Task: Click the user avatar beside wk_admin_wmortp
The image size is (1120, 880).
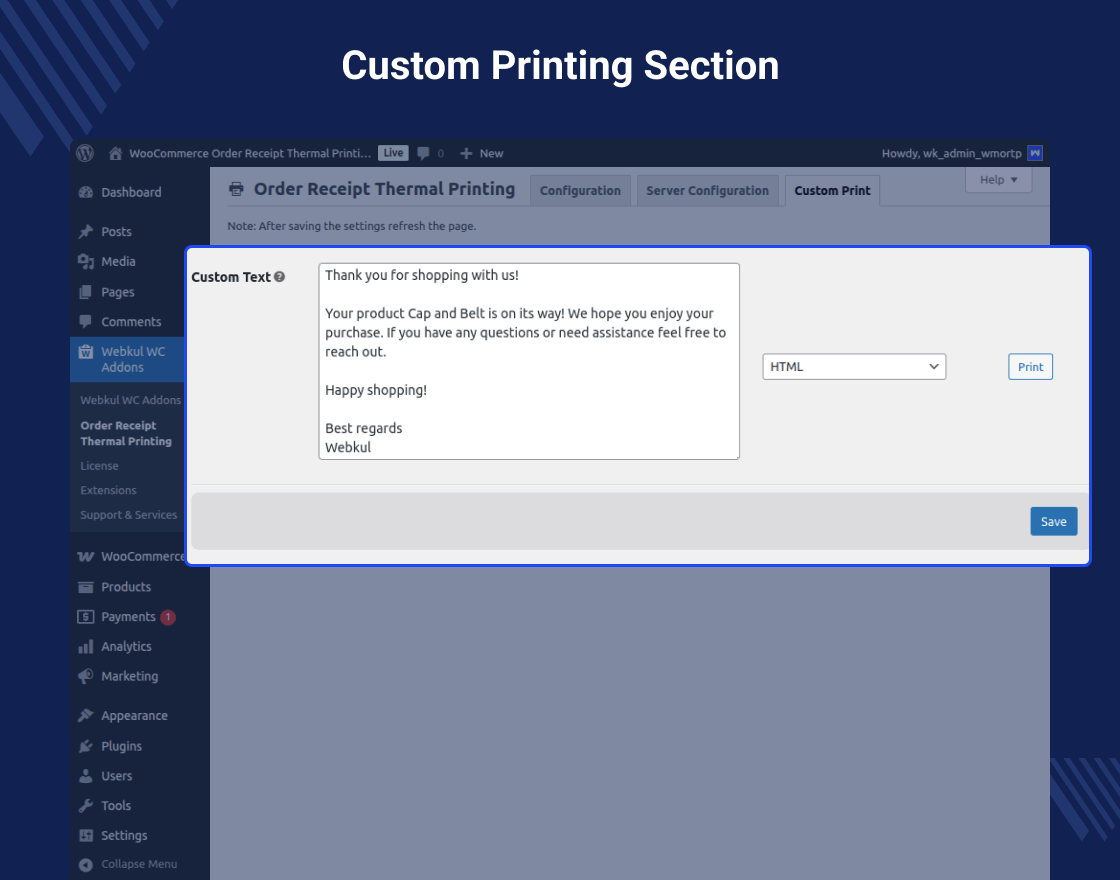Action: (1034, 153)
